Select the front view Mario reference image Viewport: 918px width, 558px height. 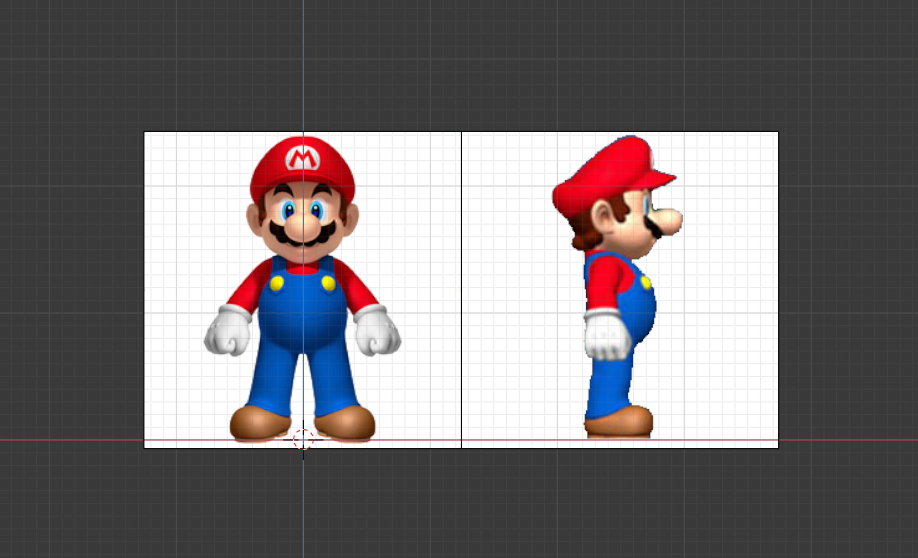coord(303,290)
